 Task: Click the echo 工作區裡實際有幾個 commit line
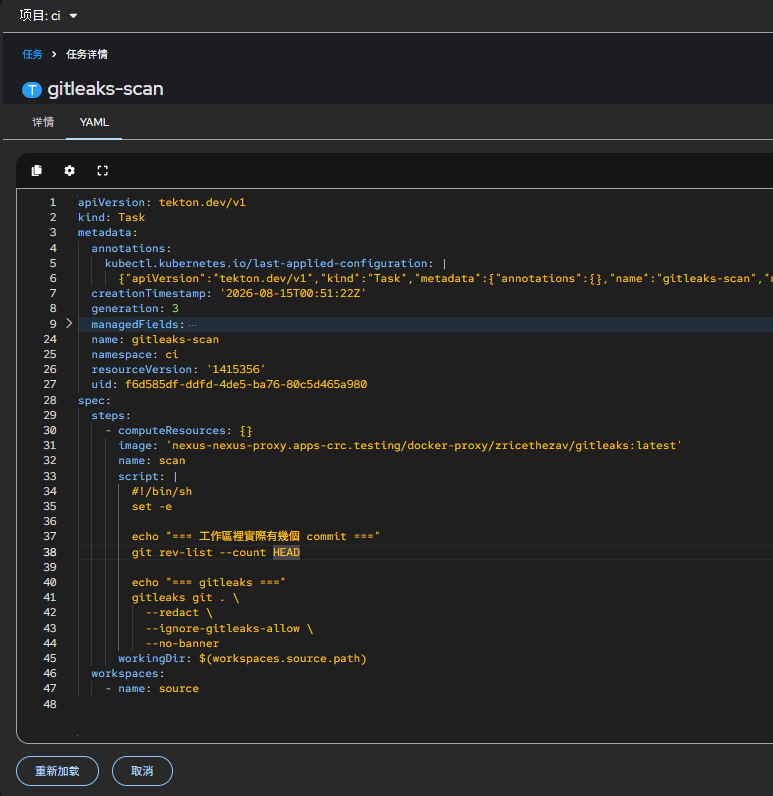[255, 537]
